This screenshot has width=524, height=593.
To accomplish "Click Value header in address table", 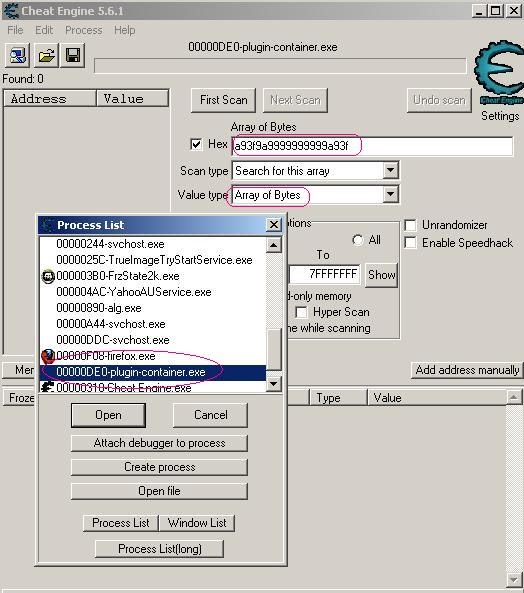I will (437, 398).
